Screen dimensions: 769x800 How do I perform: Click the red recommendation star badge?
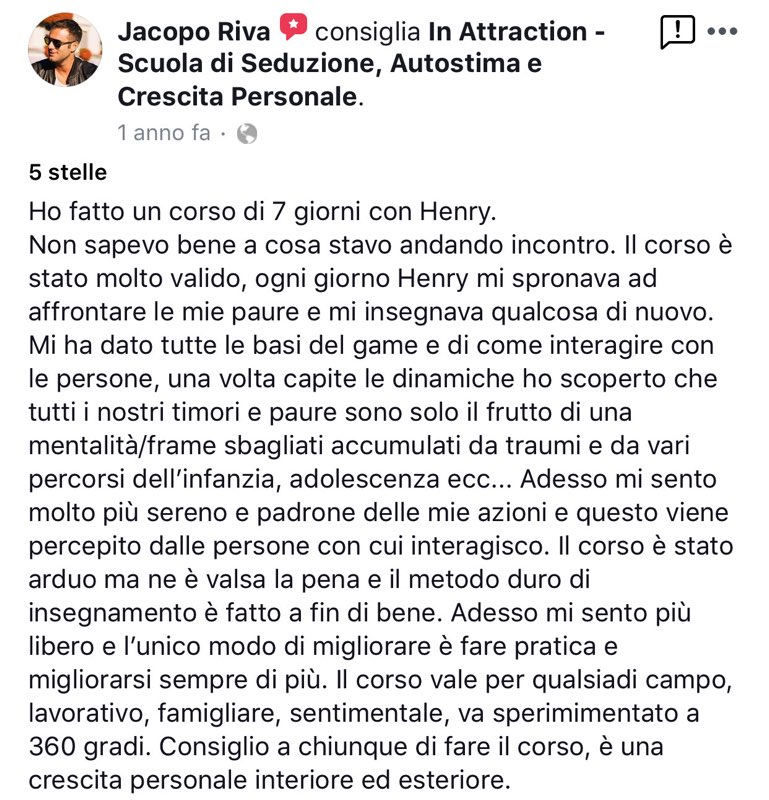tap(293, 27)
